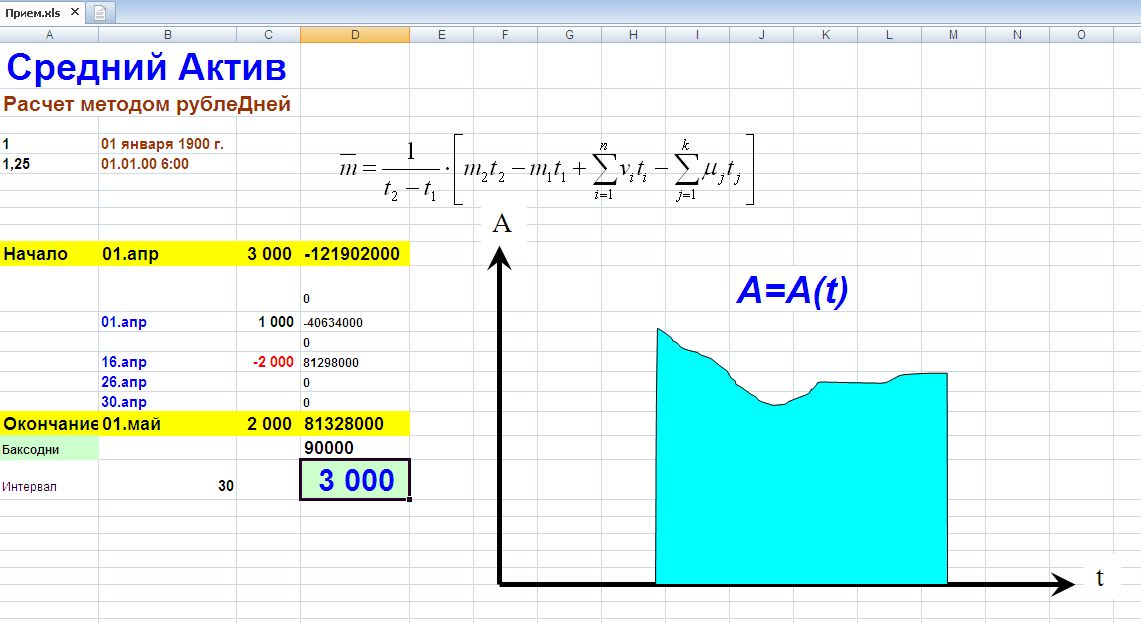Open a new blank document tab
The width and height of the screenshot is (1141, 623).
point(100,12)
